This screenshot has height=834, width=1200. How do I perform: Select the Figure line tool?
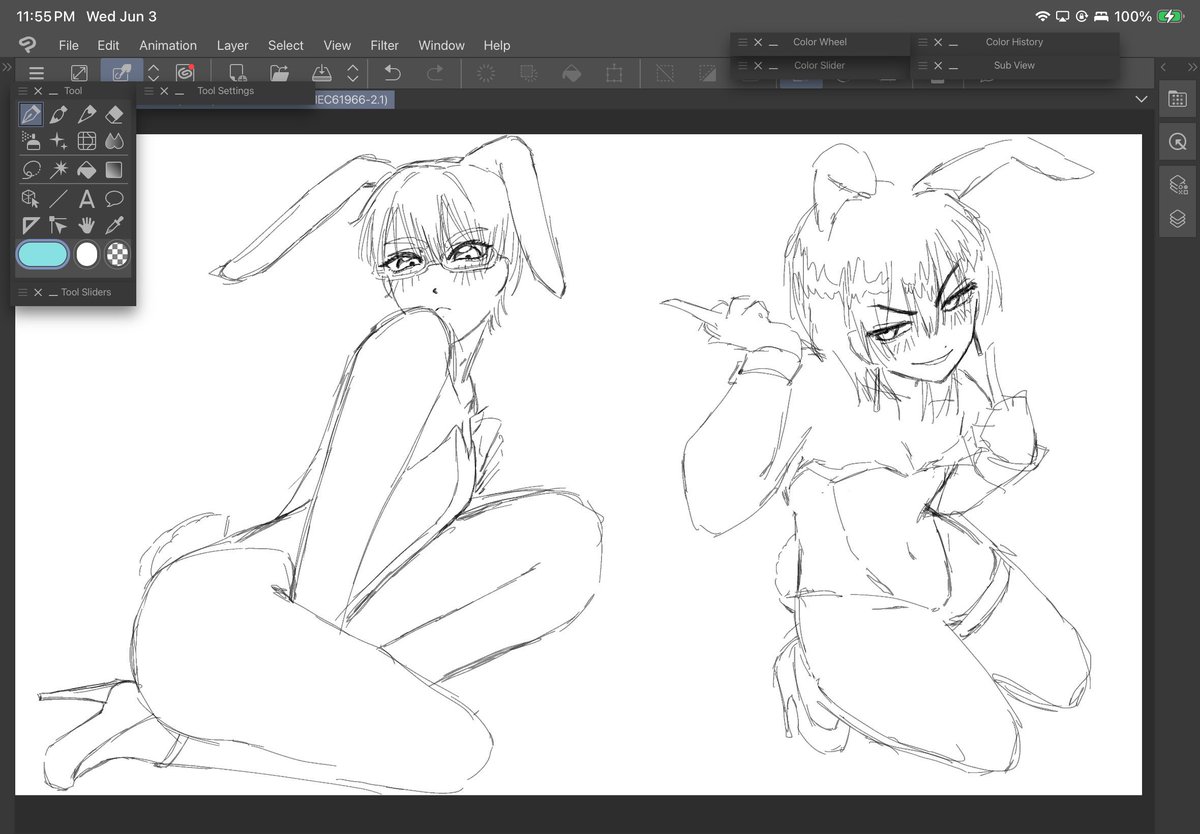[x=59, y=198]
